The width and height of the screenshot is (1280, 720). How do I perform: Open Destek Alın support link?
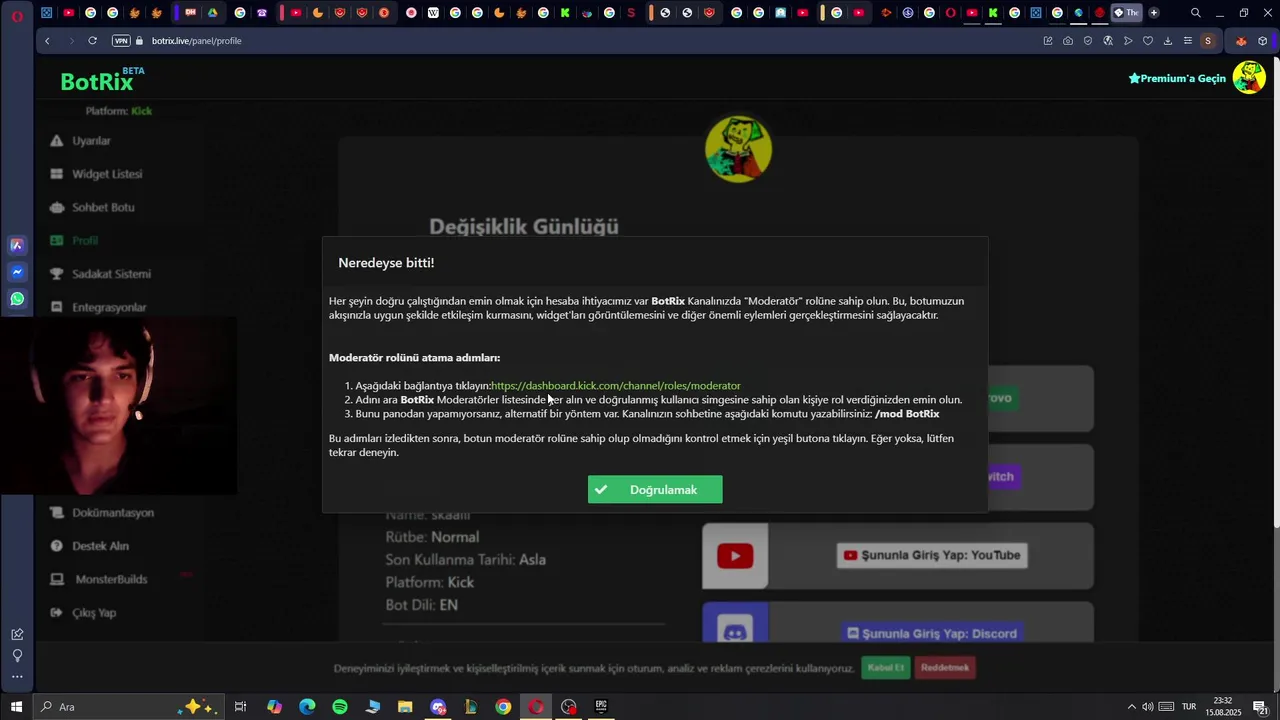(x=100, y=546)
